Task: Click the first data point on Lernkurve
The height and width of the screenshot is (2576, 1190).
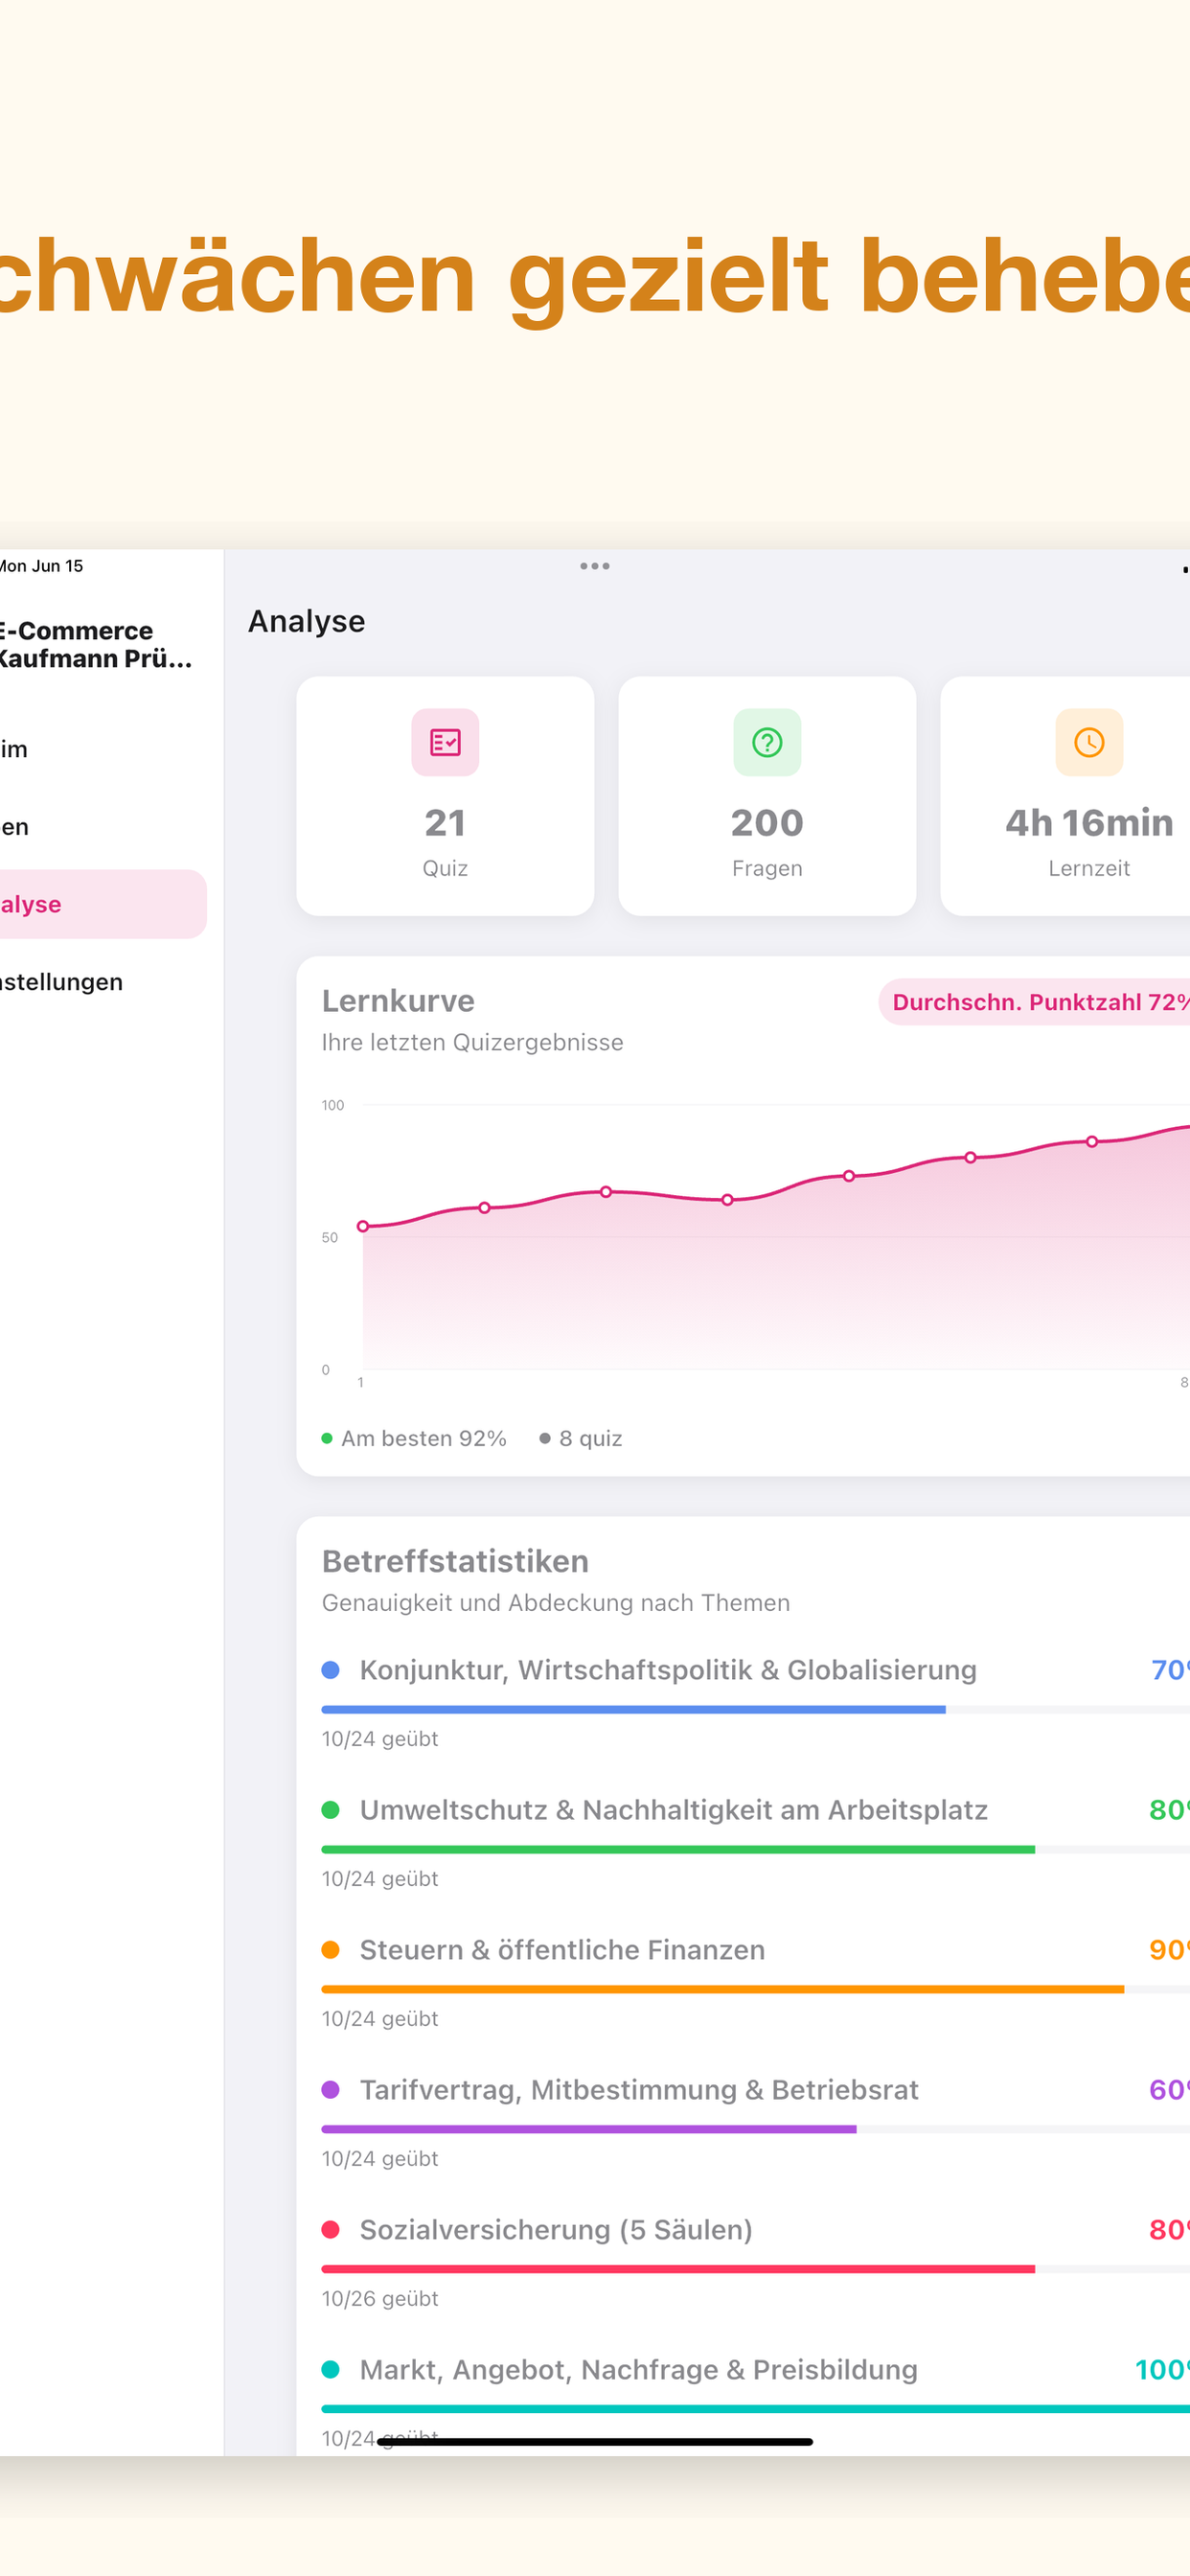Action: coord(363,1226)
